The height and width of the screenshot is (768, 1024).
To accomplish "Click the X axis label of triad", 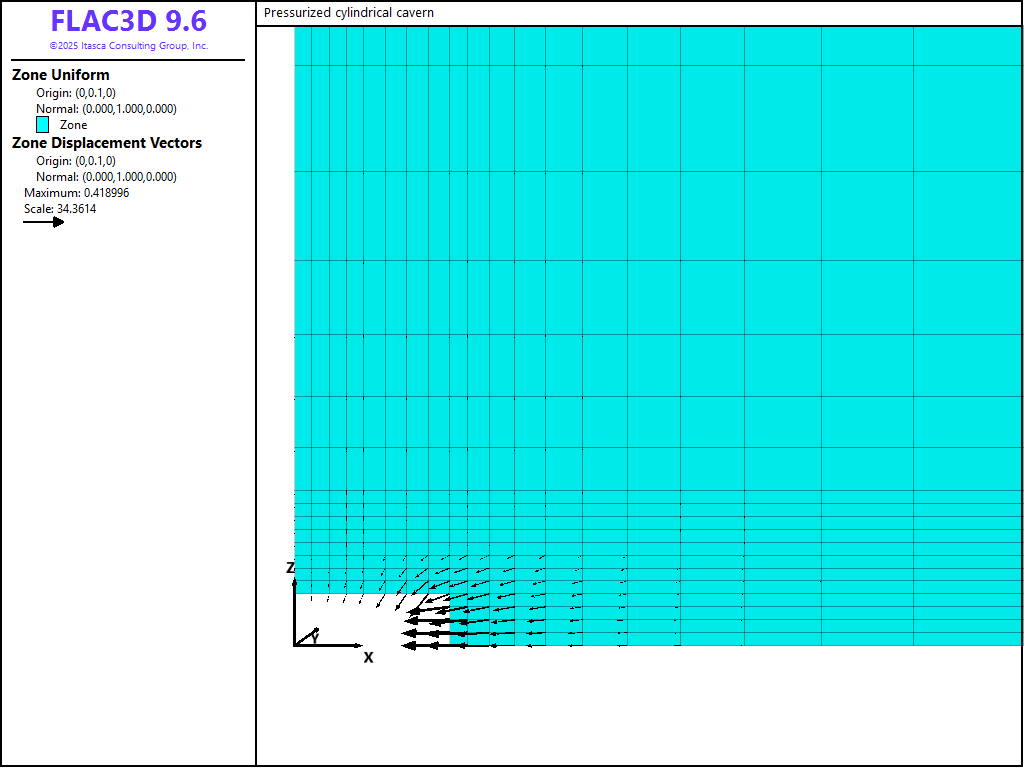I will tap(368, 658).
